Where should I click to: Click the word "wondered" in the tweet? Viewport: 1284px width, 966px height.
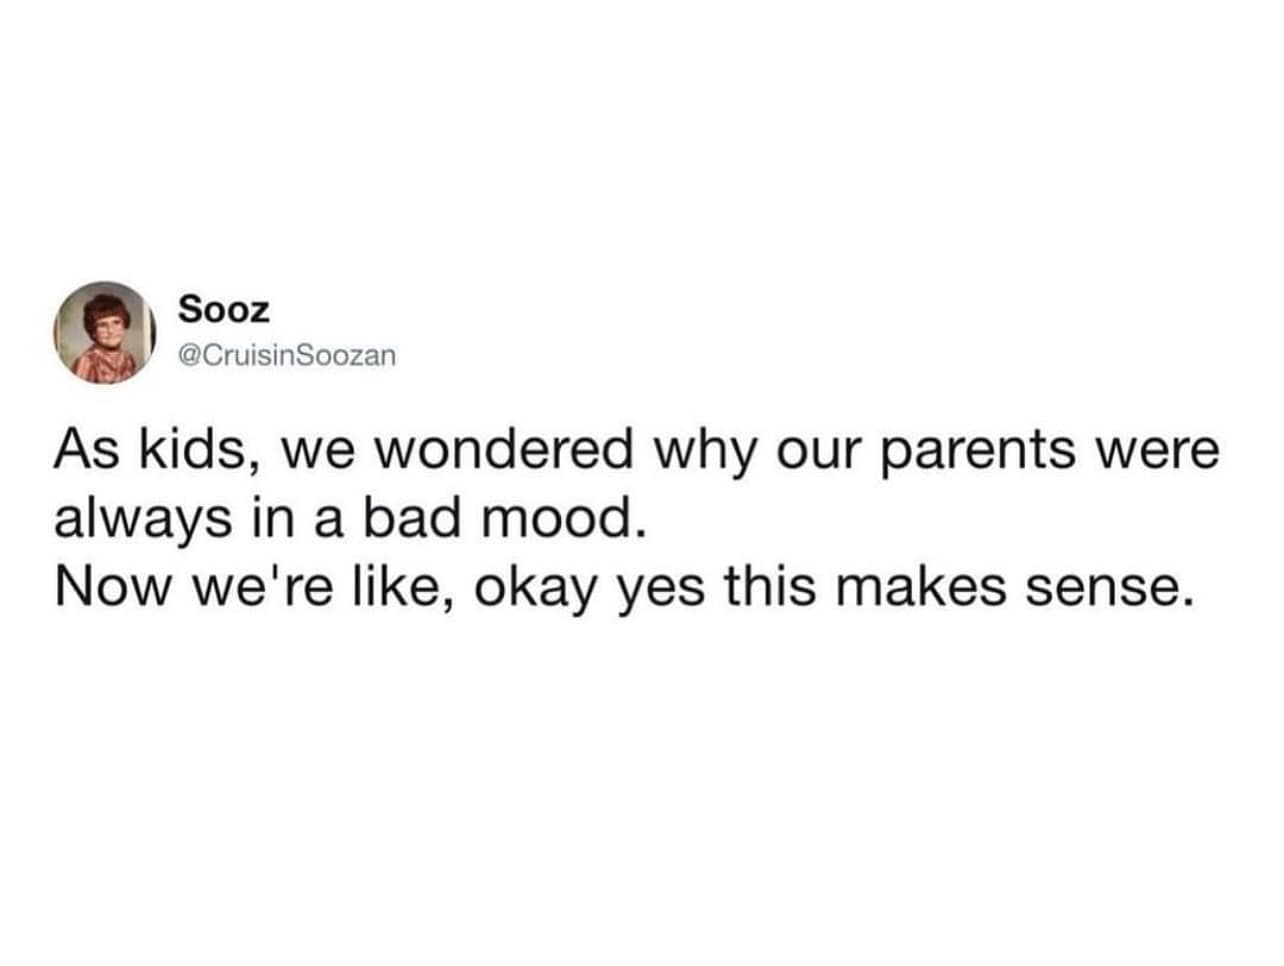click(x=505, y=450)
